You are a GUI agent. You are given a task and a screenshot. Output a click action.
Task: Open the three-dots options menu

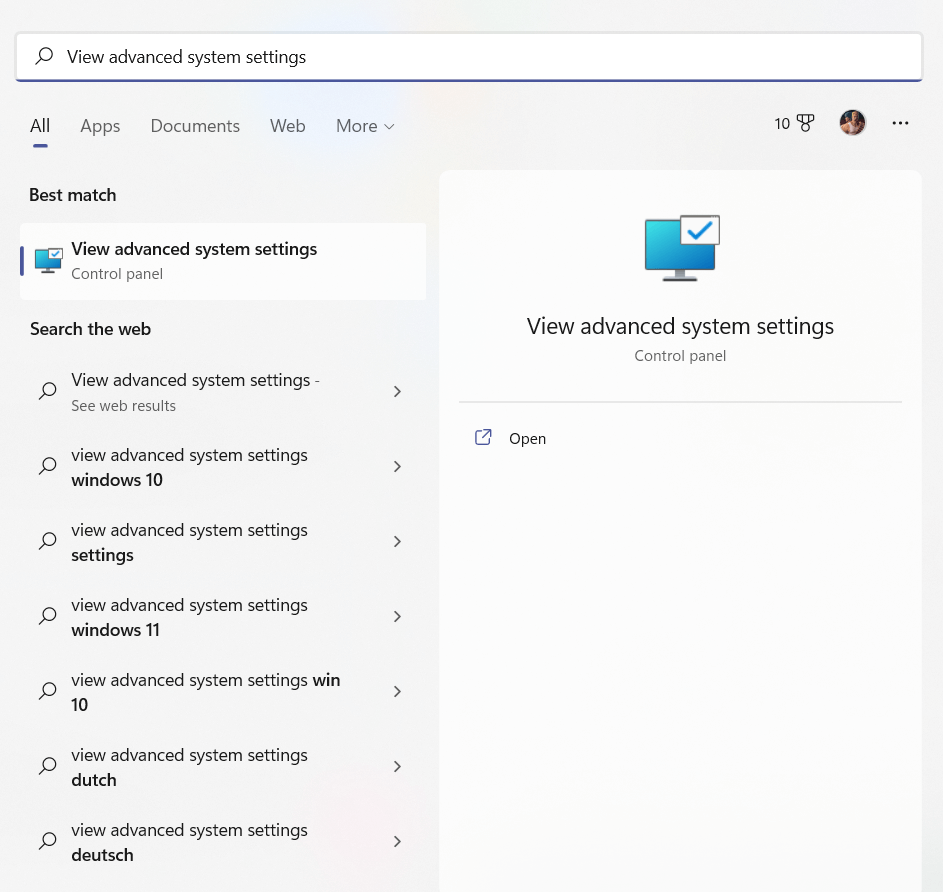(x=900, y=123)
